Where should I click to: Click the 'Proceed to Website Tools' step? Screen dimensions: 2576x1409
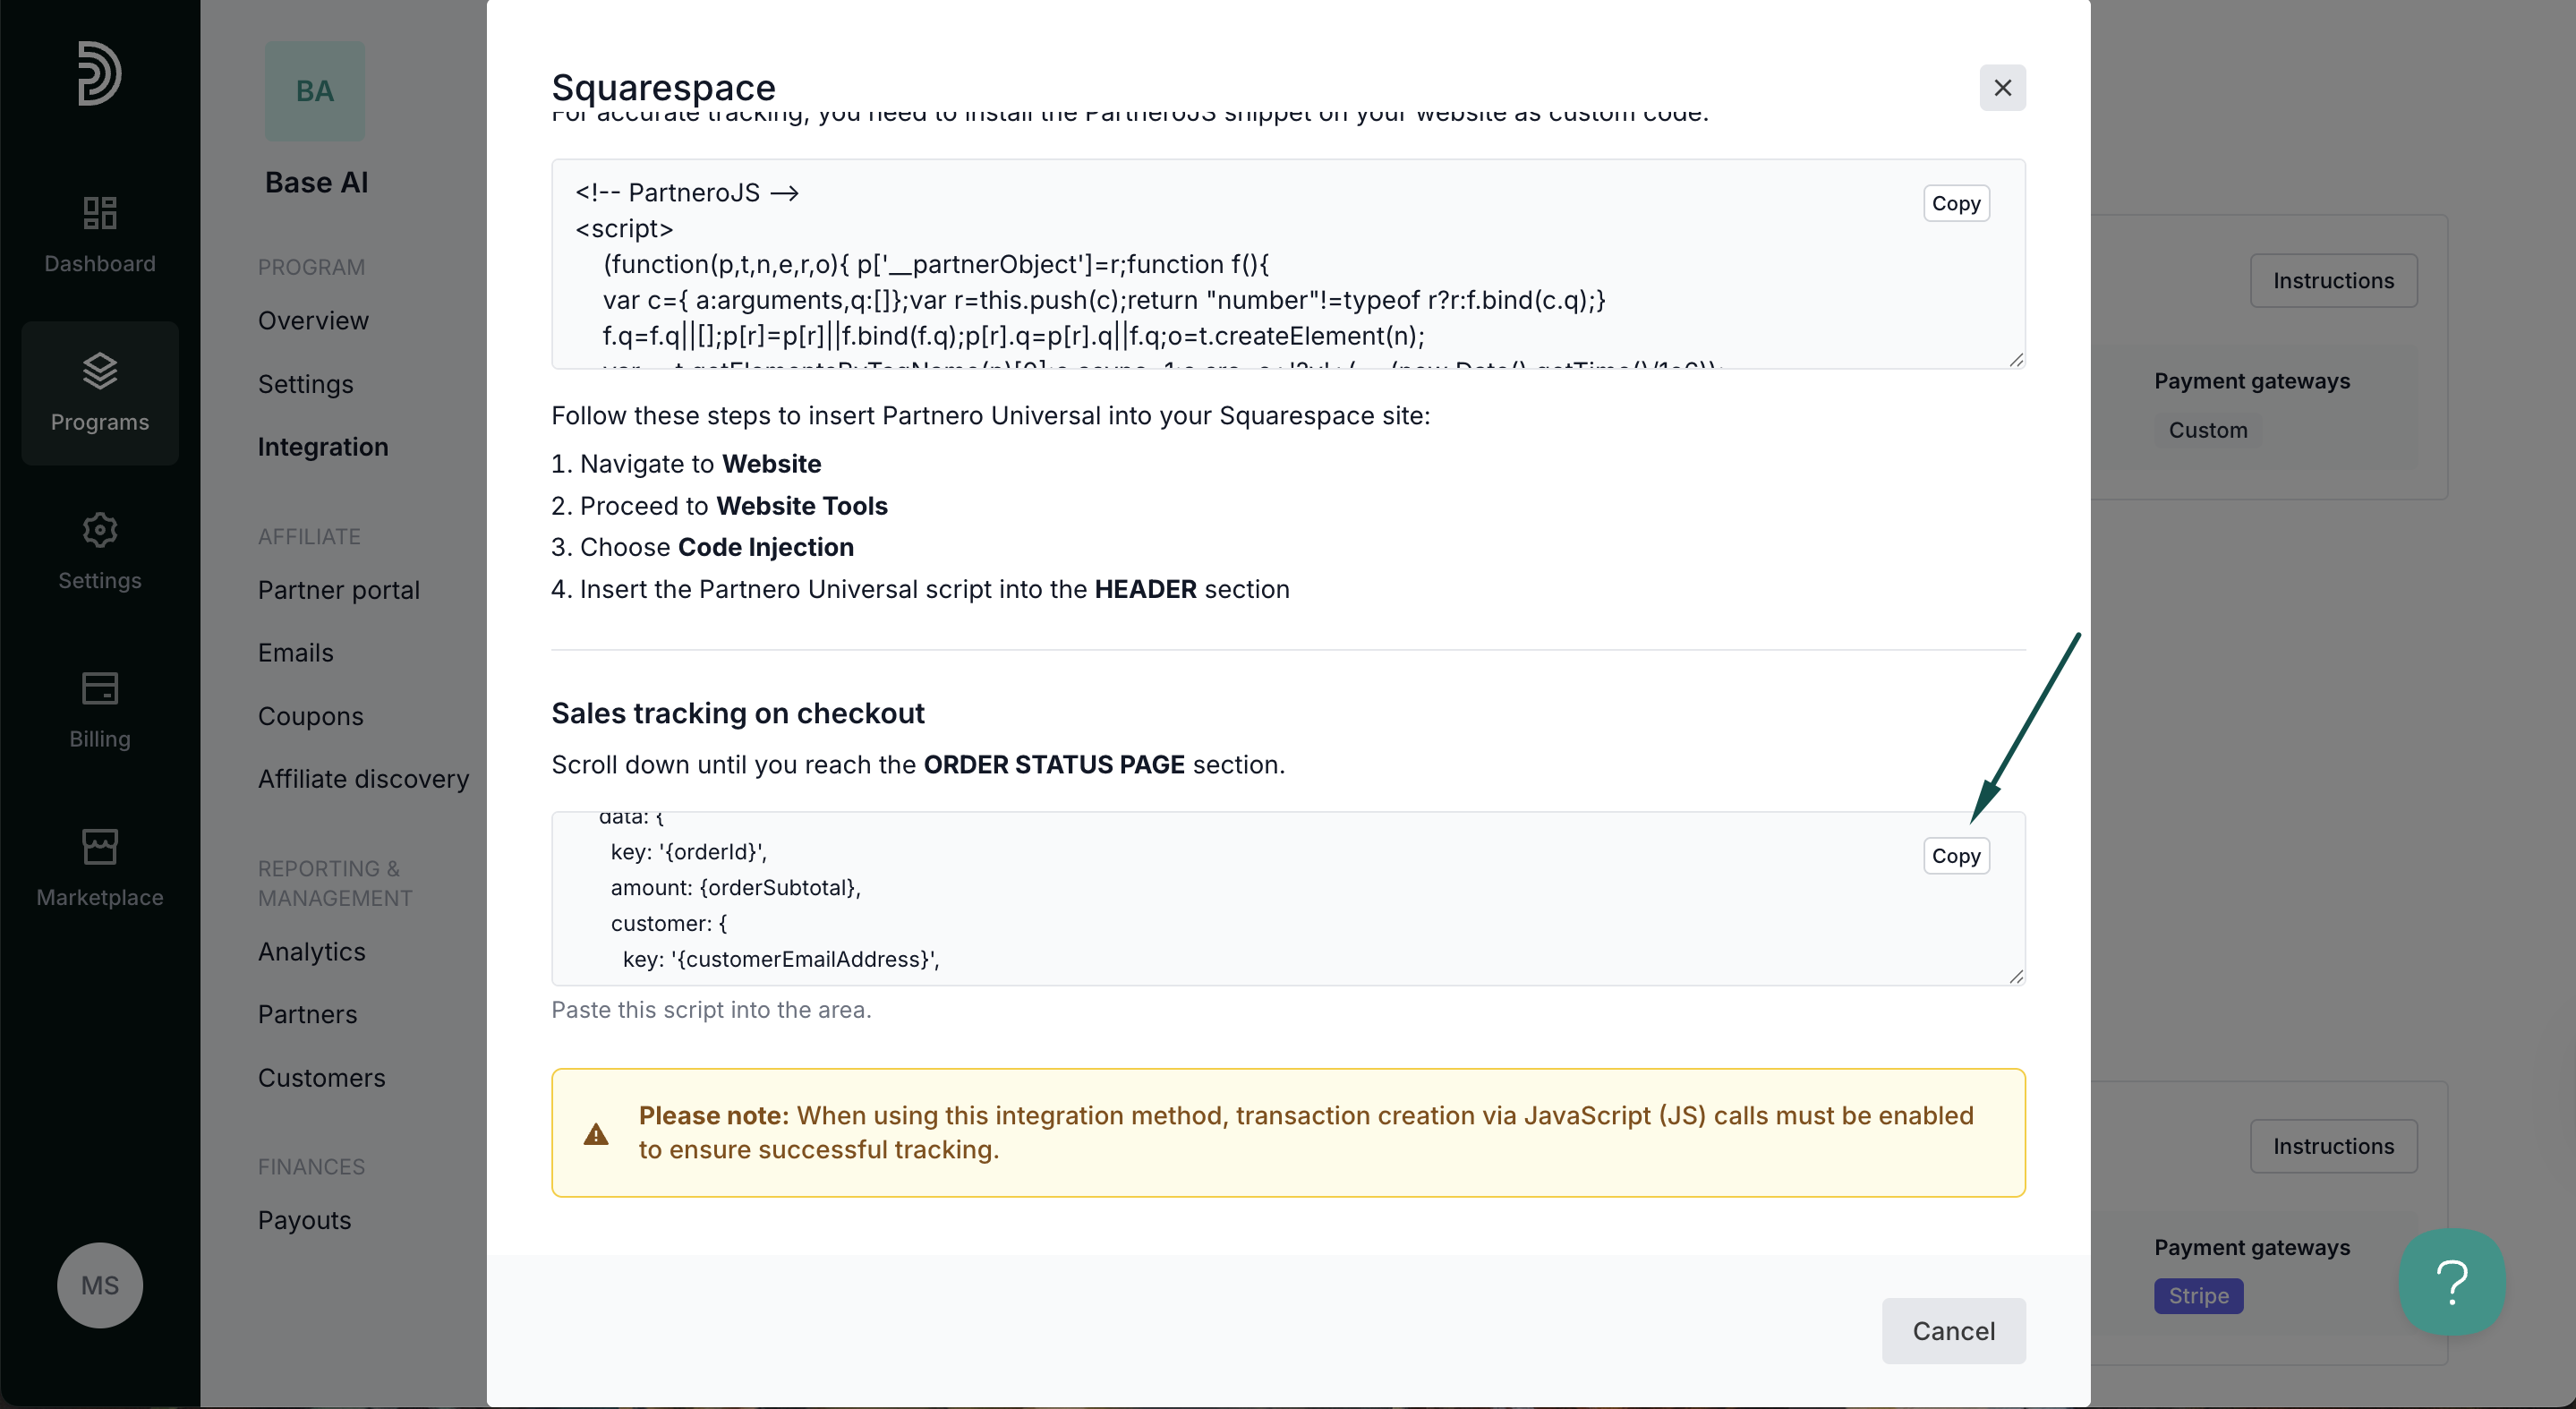coord(719,506)
